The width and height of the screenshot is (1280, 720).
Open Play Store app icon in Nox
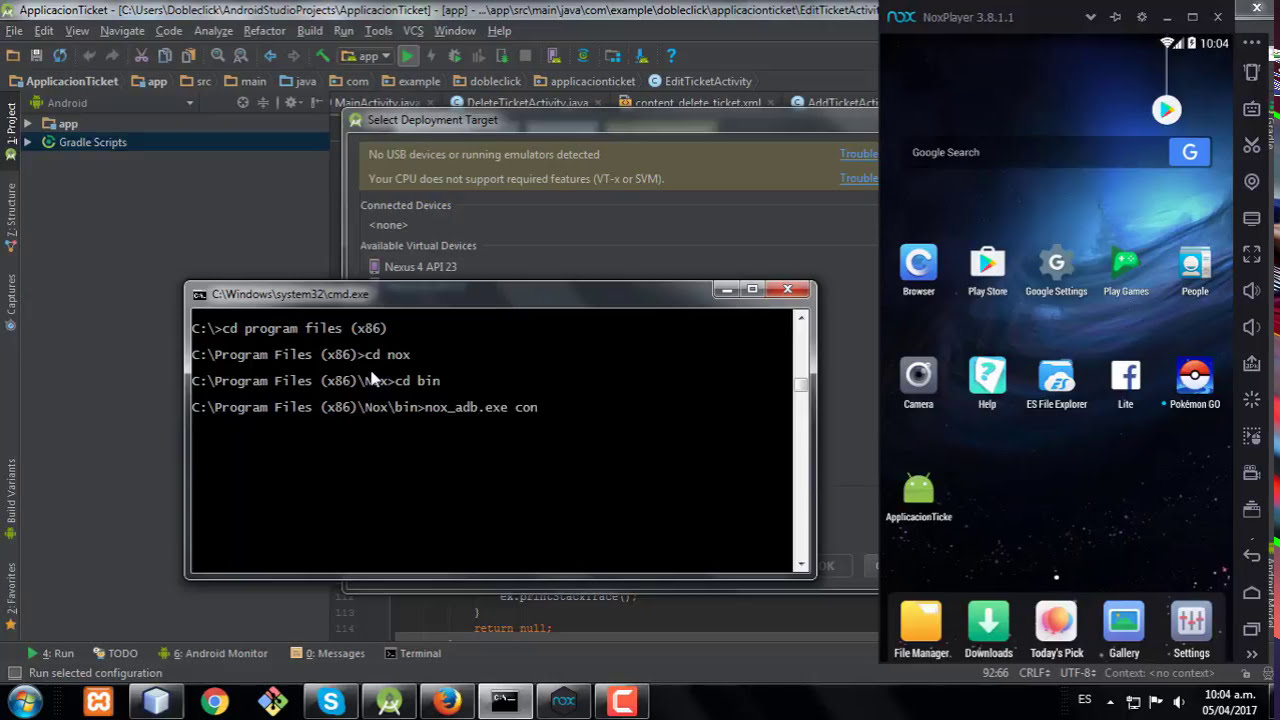click(x=987, y=271)
